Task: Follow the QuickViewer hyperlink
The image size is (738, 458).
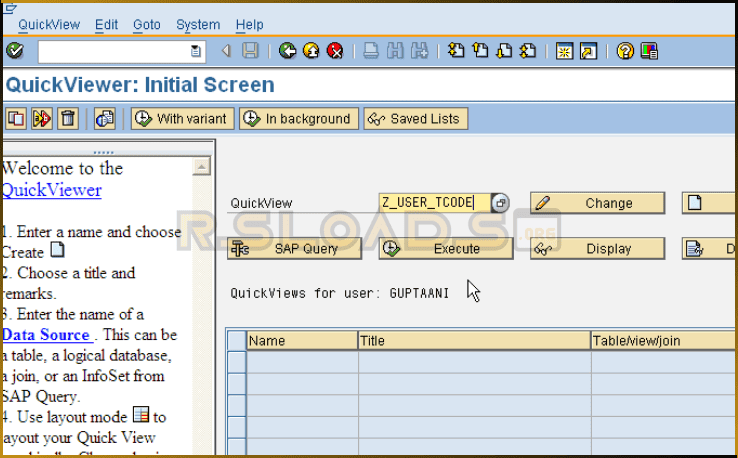Action: (51, 190)
